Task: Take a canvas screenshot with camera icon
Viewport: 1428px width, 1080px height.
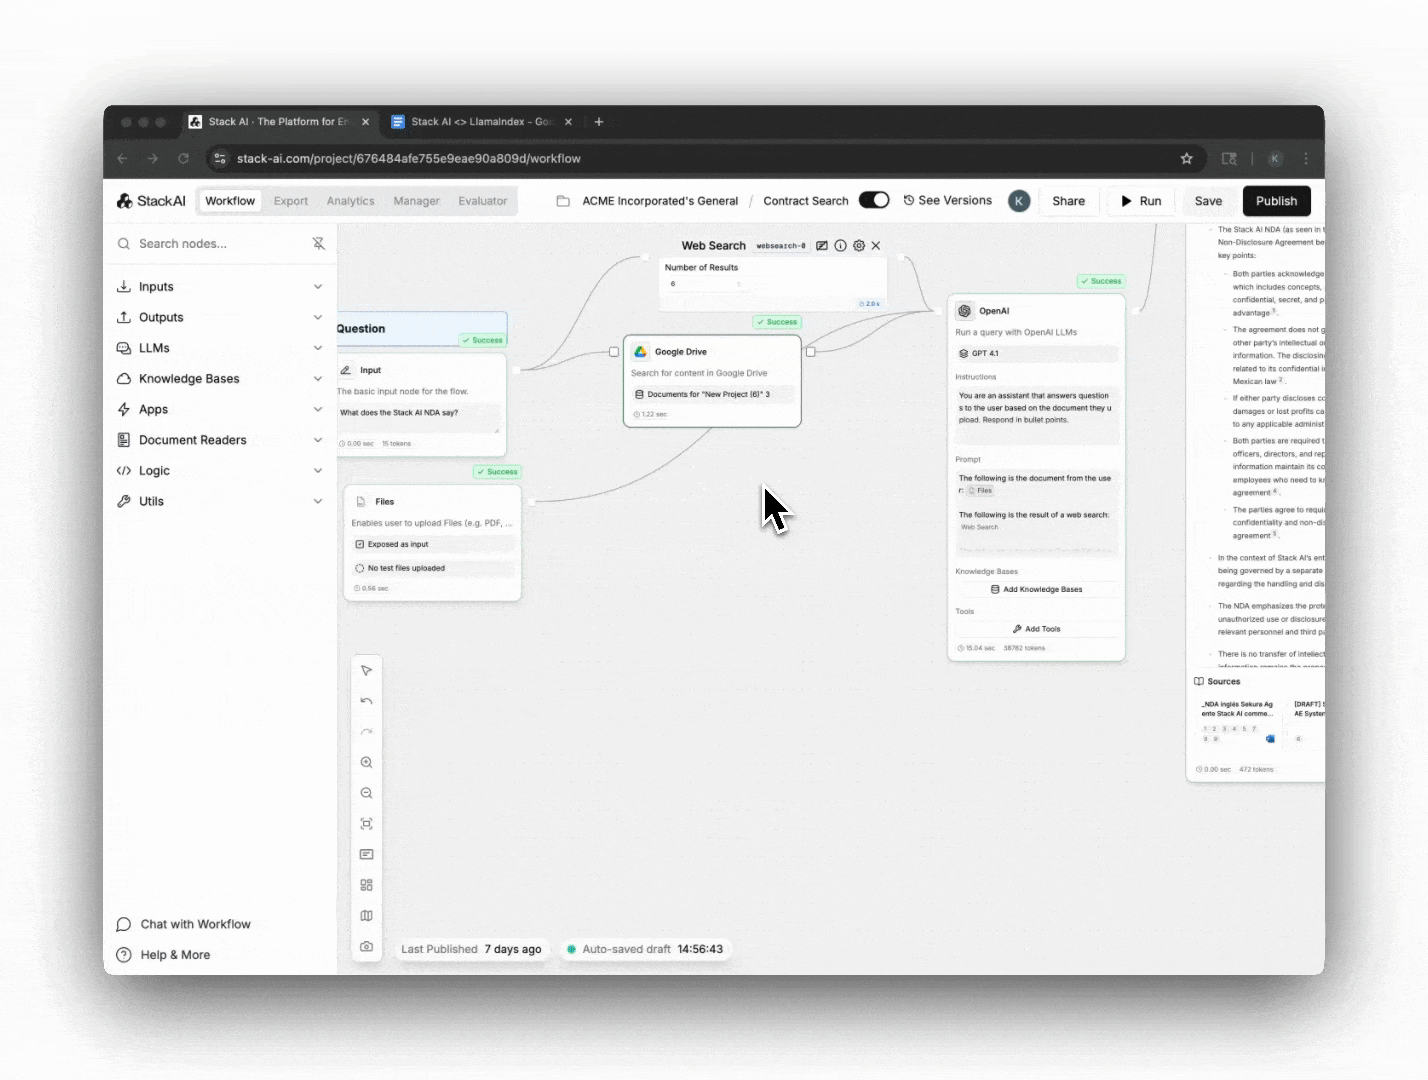Action: pos(367,946)
